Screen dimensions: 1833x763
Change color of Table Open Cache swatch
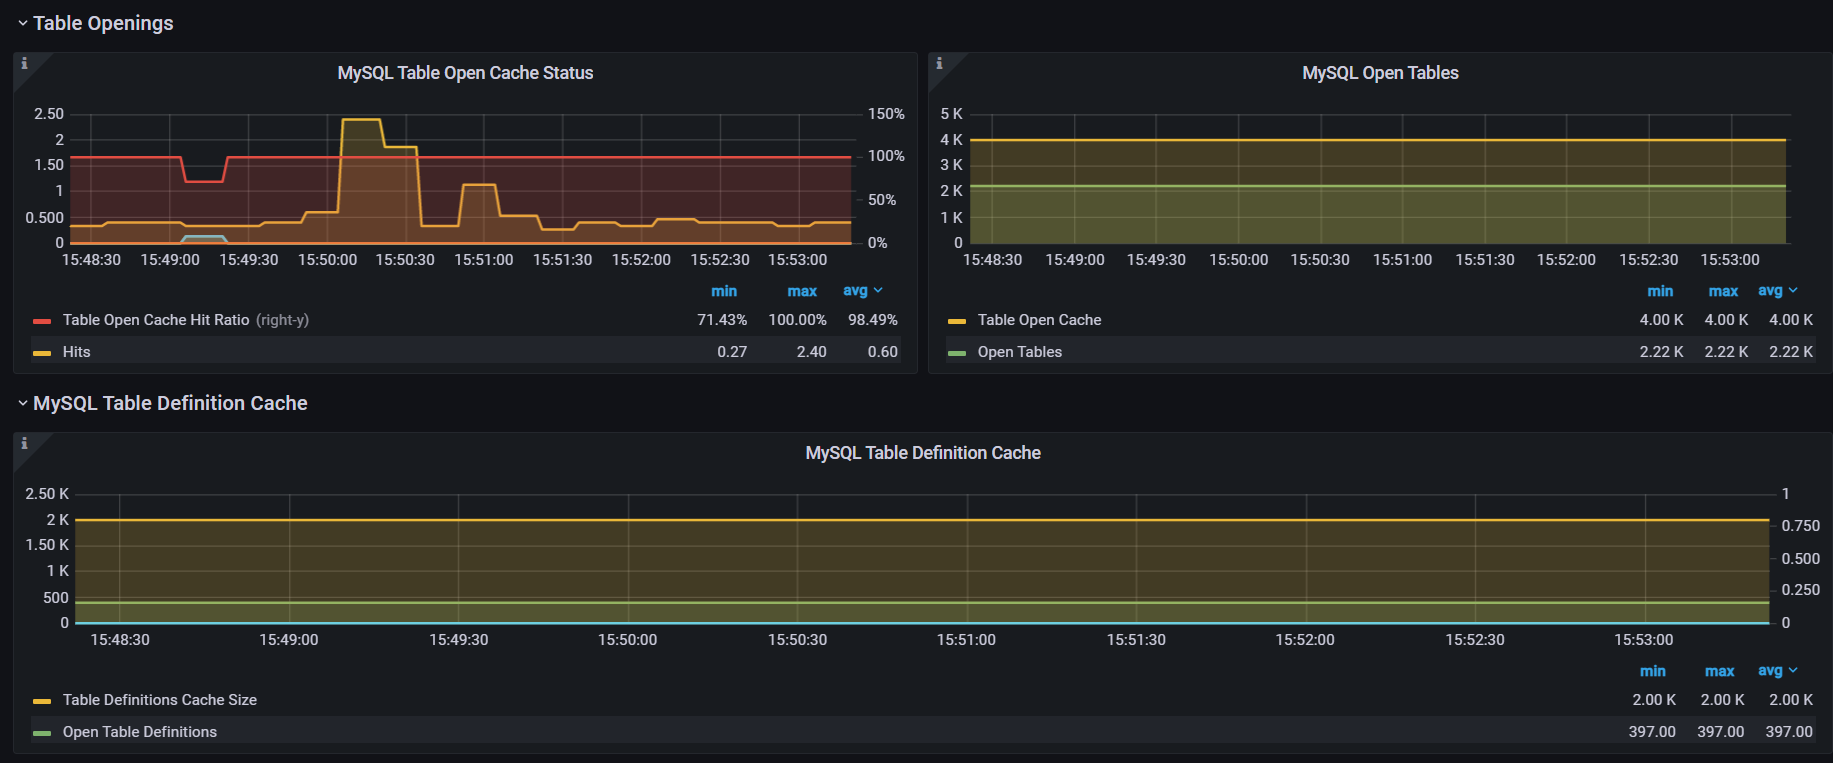coord(957,321)
